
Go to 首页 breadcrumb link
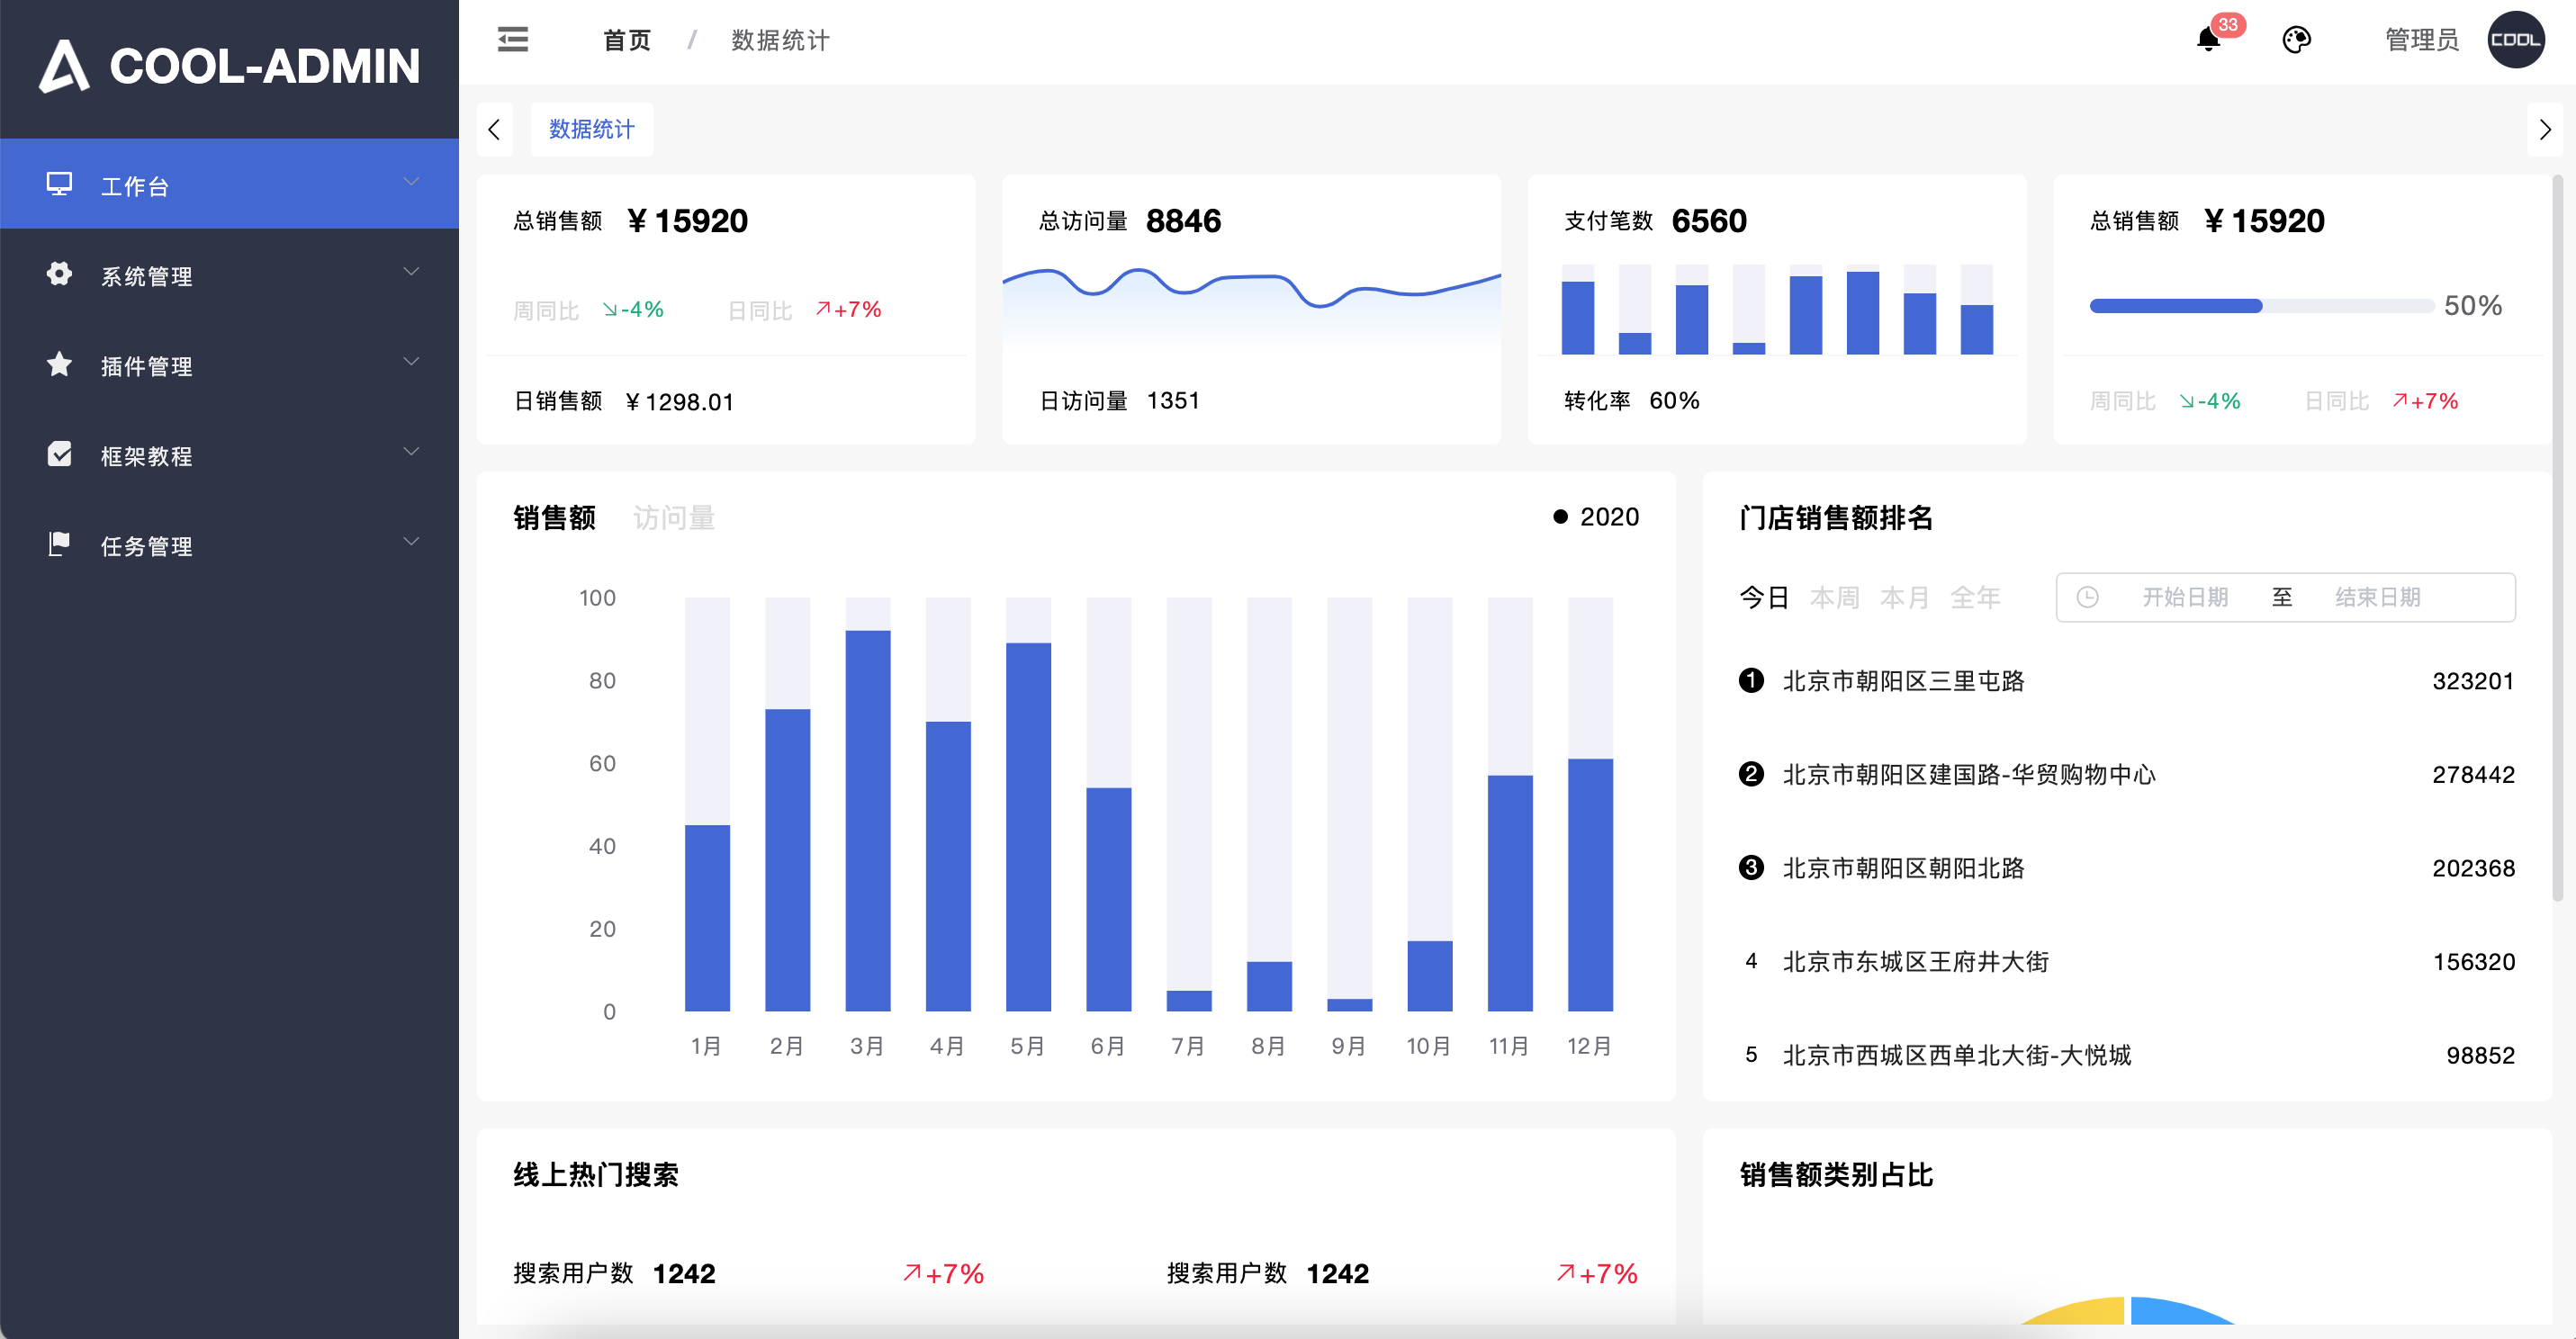pyautogui.click(x=627, y=40)
